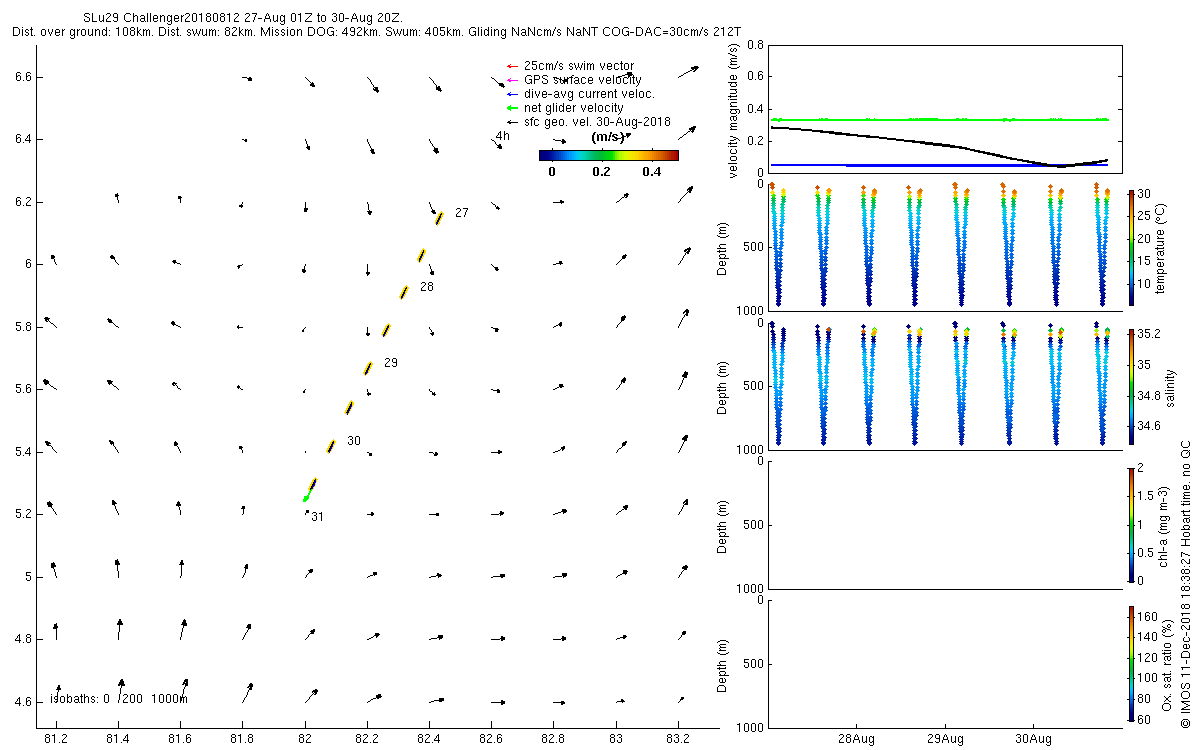The height and width of the screenshot is (750, 1200).
Task: Click the green glider arrowhead near label 31
Action: point(306,497)
